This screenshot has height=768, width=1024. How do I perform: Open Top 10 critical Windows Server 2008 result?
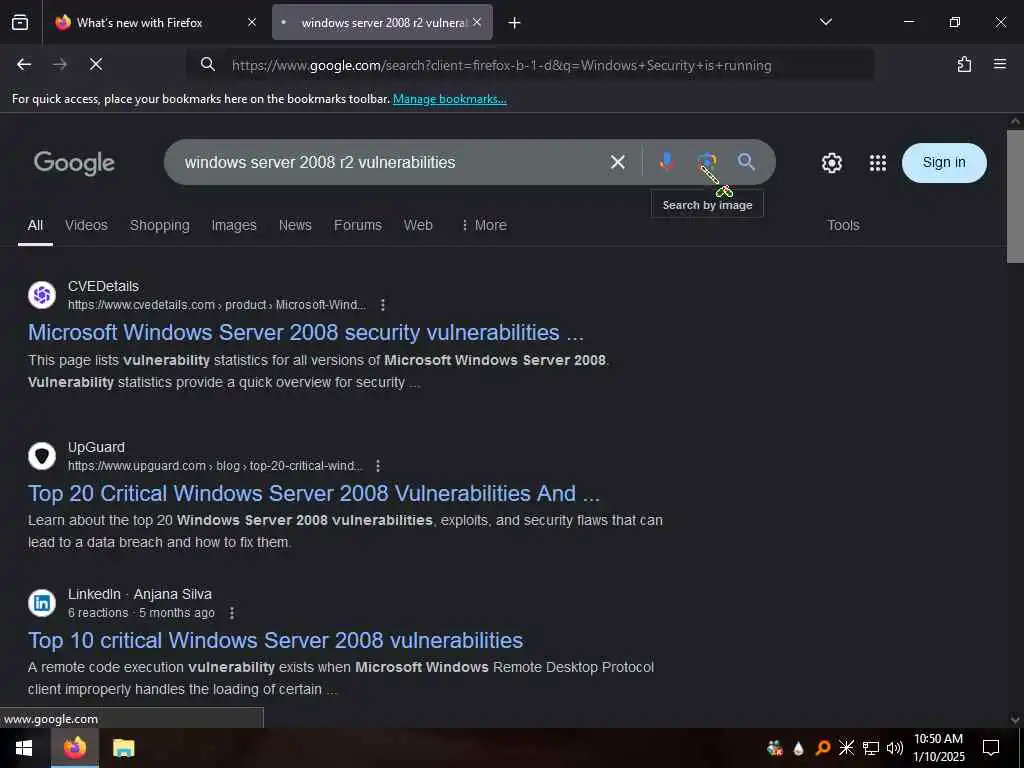tap(276, 640)
